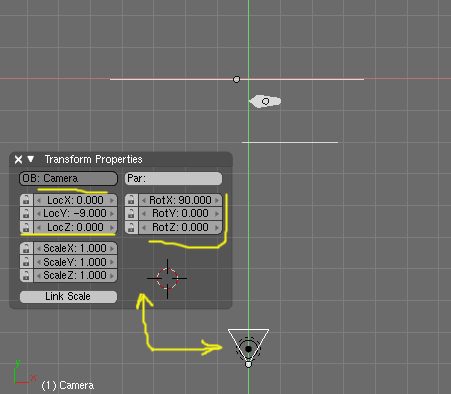Click the Link Scale button
The image size is (451, 394).
pyautogui.click(x=68, y=297)
